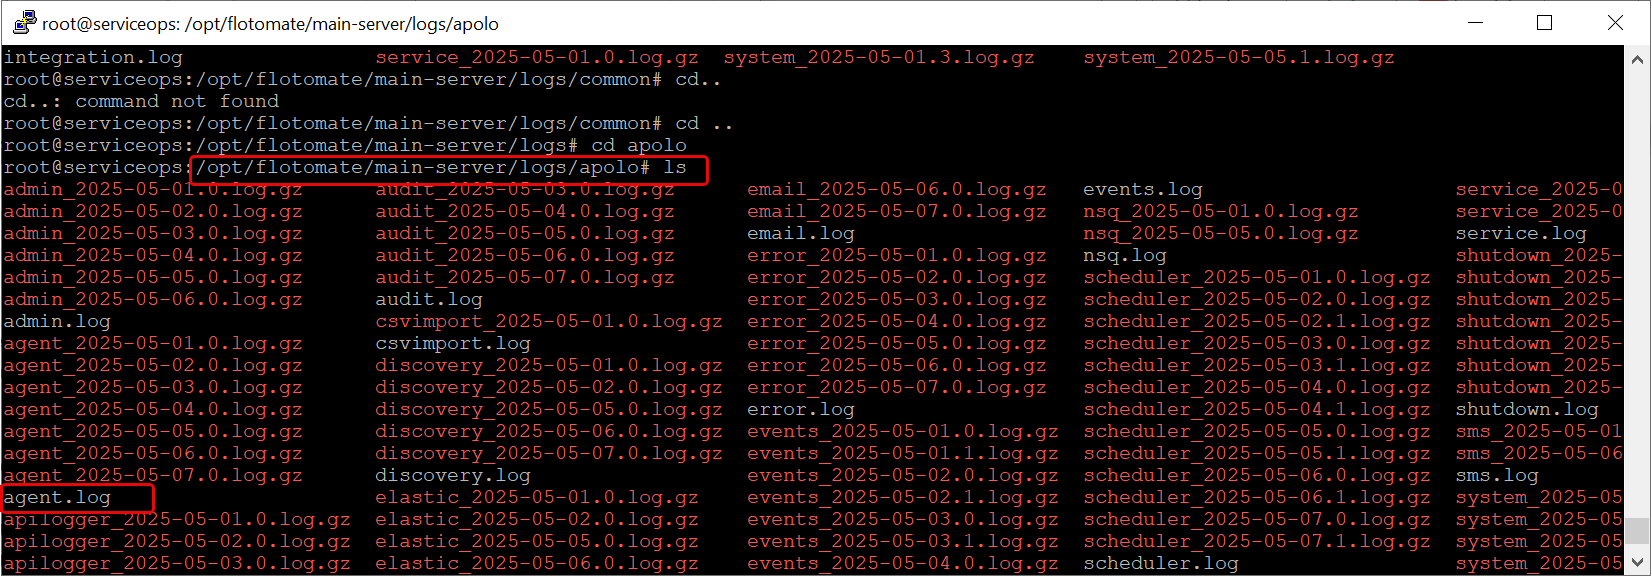Click discovery_2025-05-07.0.log.gz
The image size is (1651, 576).
(549, 453)
